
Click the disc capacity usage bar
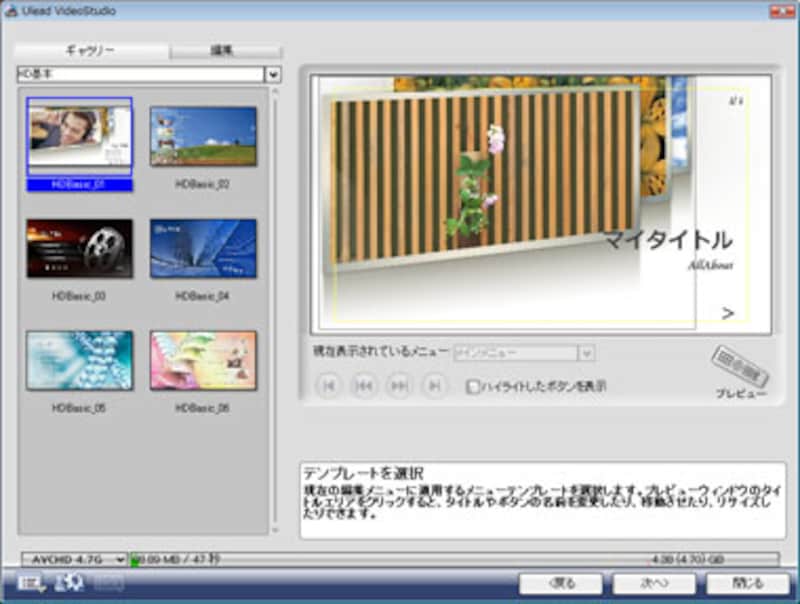pyautogui.click(x=454, y=560)
